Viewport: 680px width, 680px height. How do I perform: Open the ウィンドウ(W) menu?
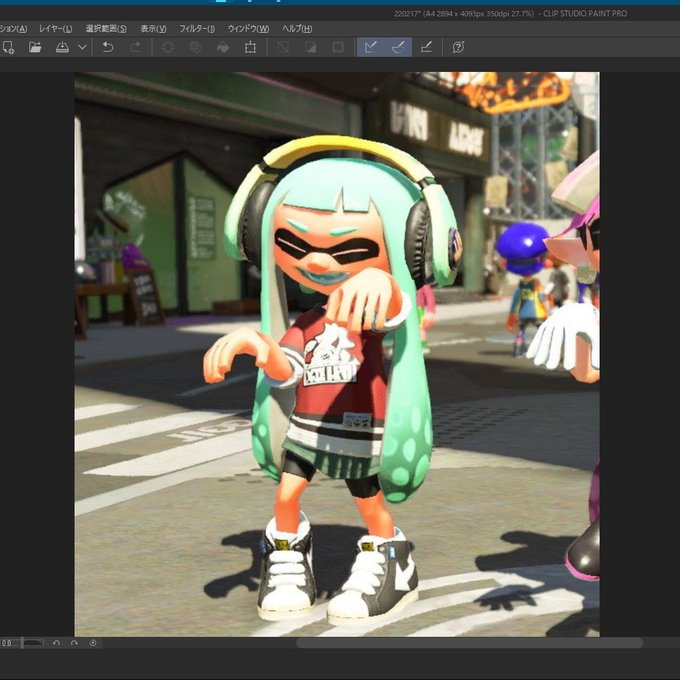[248, 29]
